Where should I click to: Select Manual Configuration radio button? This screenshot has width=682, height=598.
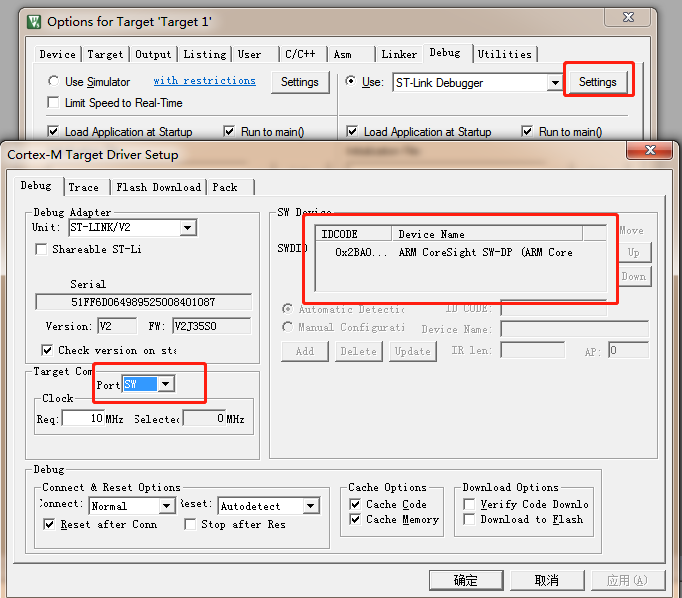[x=287, y=327]
